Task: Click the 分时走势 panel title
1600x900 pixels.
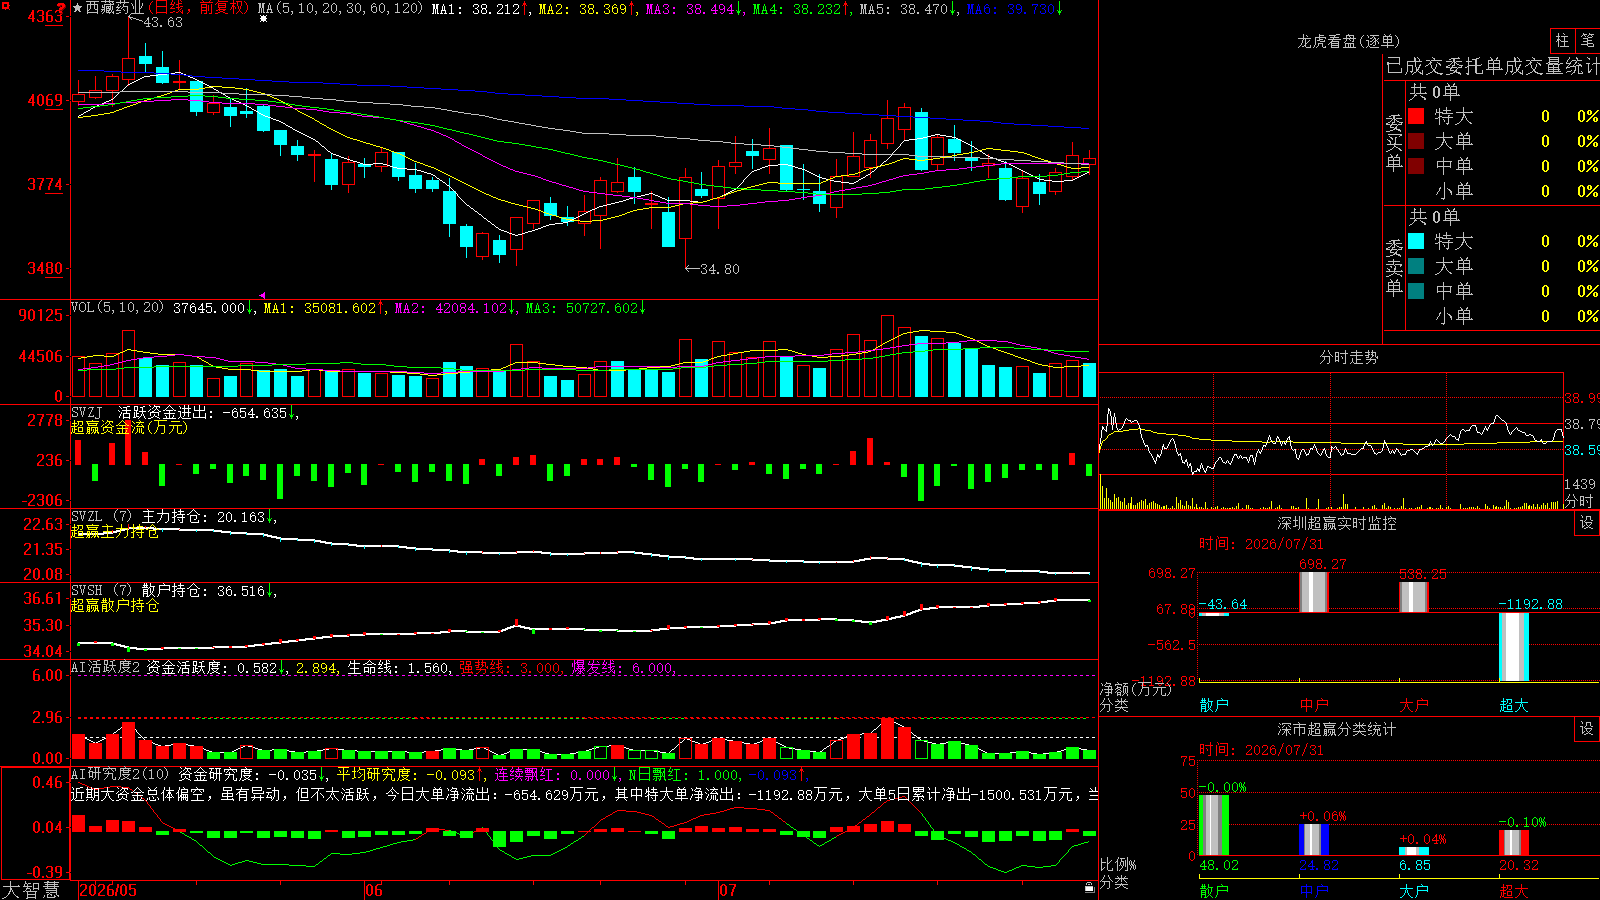Action: pyautogui.click(x=1349, y=357)
